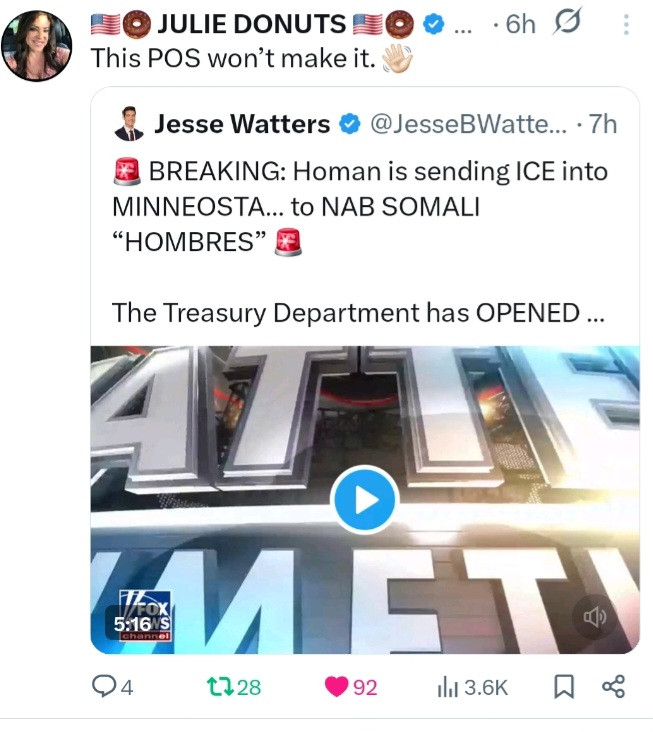Reply using the comment bubble icon
653x732 pixels.
click(102, 687)
